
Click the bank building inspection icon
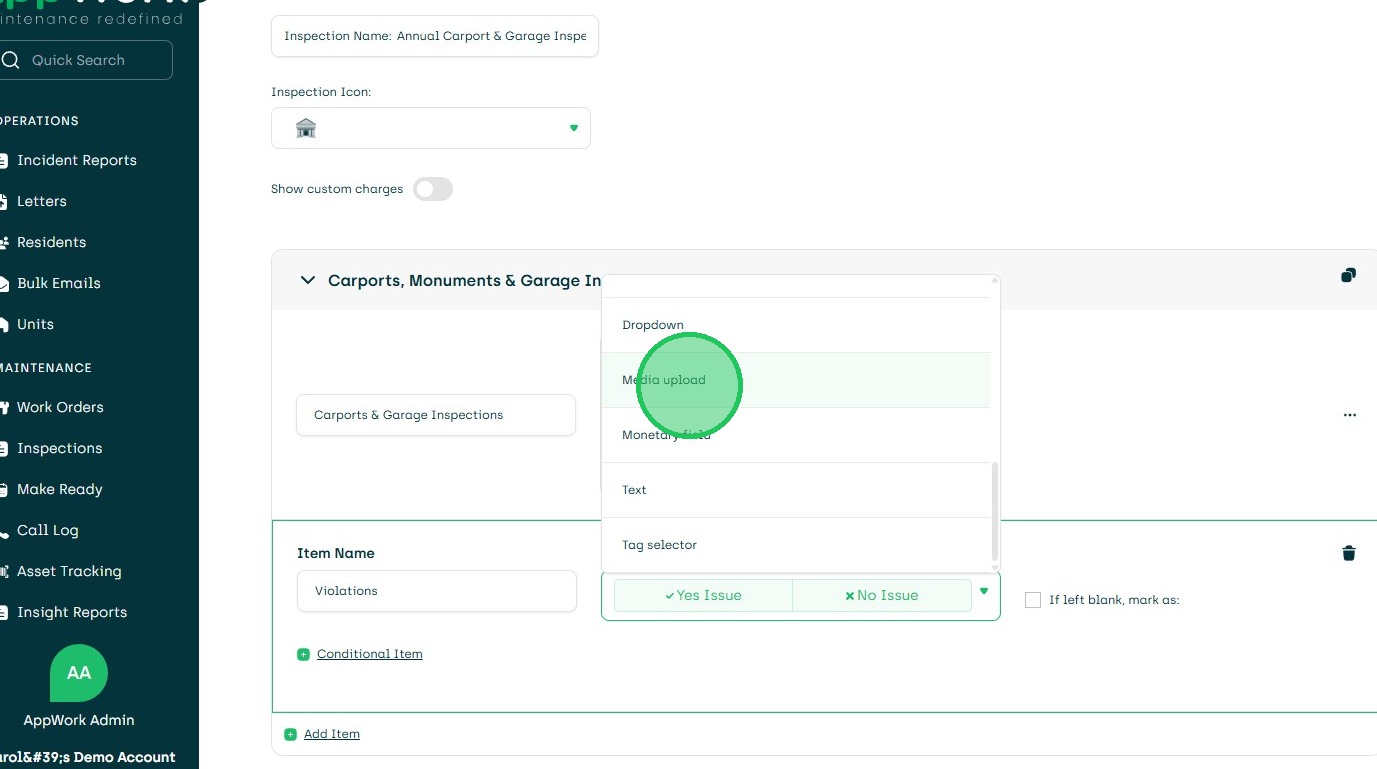pyautogui.click(x=306, y=128)
